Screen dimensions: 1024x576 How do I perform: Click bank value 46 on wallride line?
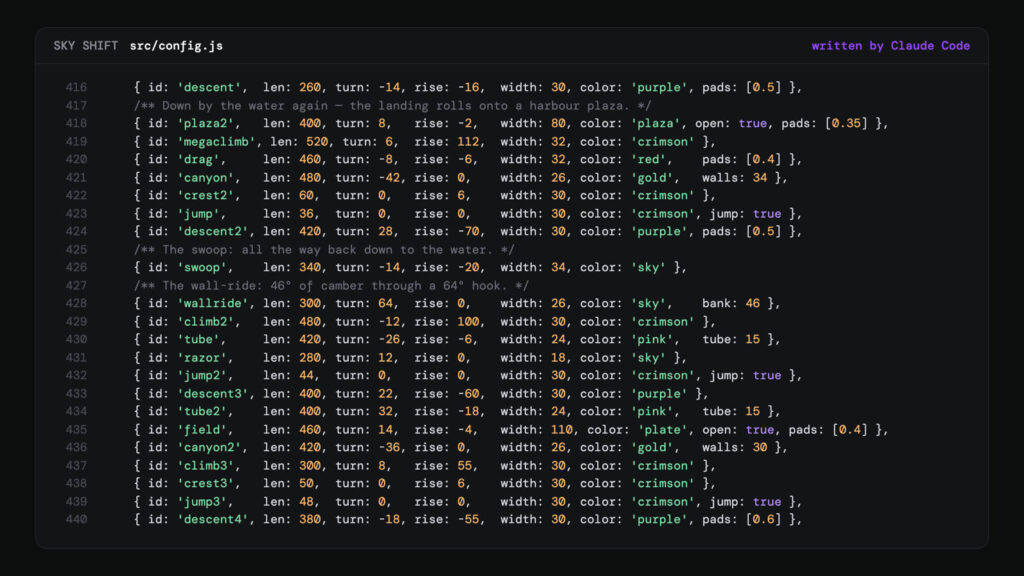click(752, 303)
